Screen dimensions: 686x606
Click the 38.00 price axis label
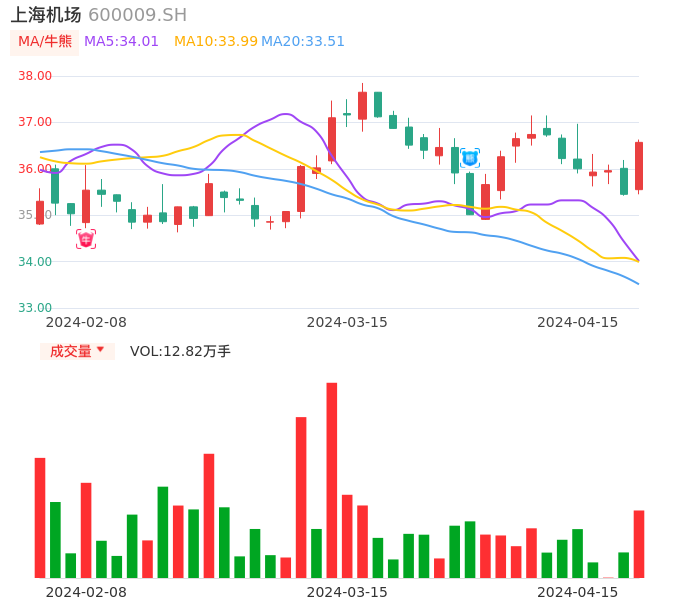[35, 76]
